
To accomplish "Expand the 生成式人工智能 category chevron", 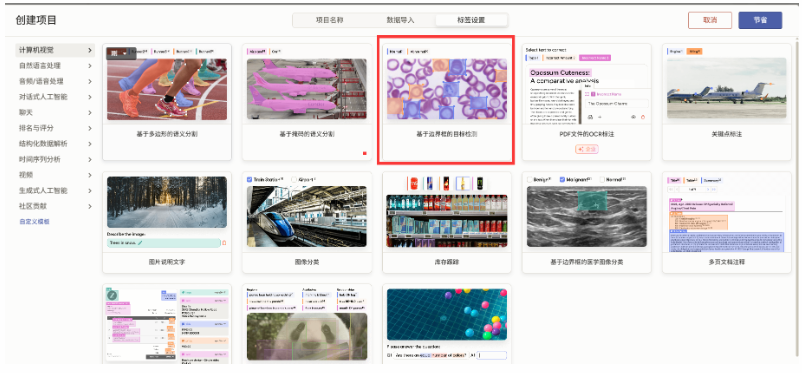I will [90, 191].
